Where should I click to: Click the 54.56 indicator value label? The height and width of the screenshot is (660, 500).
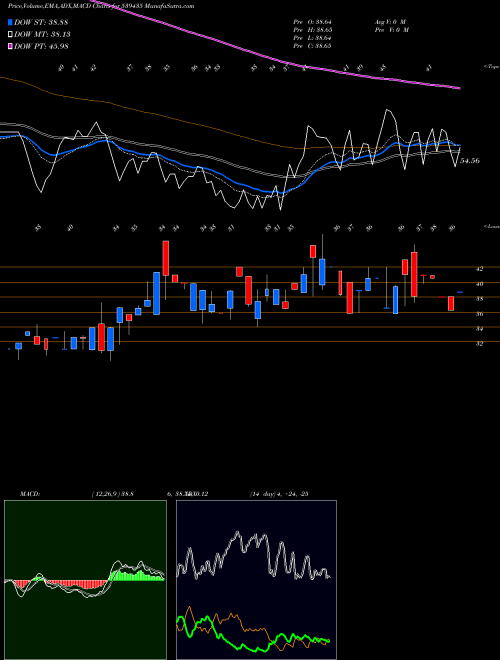(x=470, y=161)
